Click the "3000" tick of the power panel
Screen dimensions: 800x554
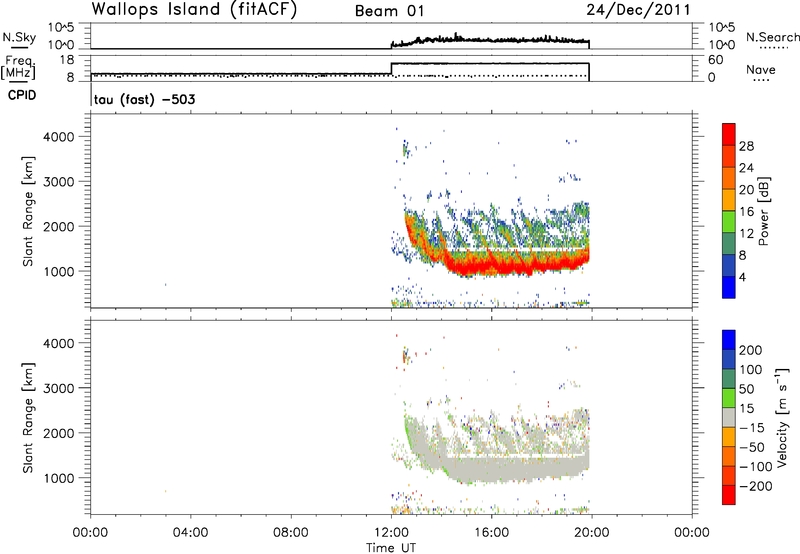[x=58, y=182]
